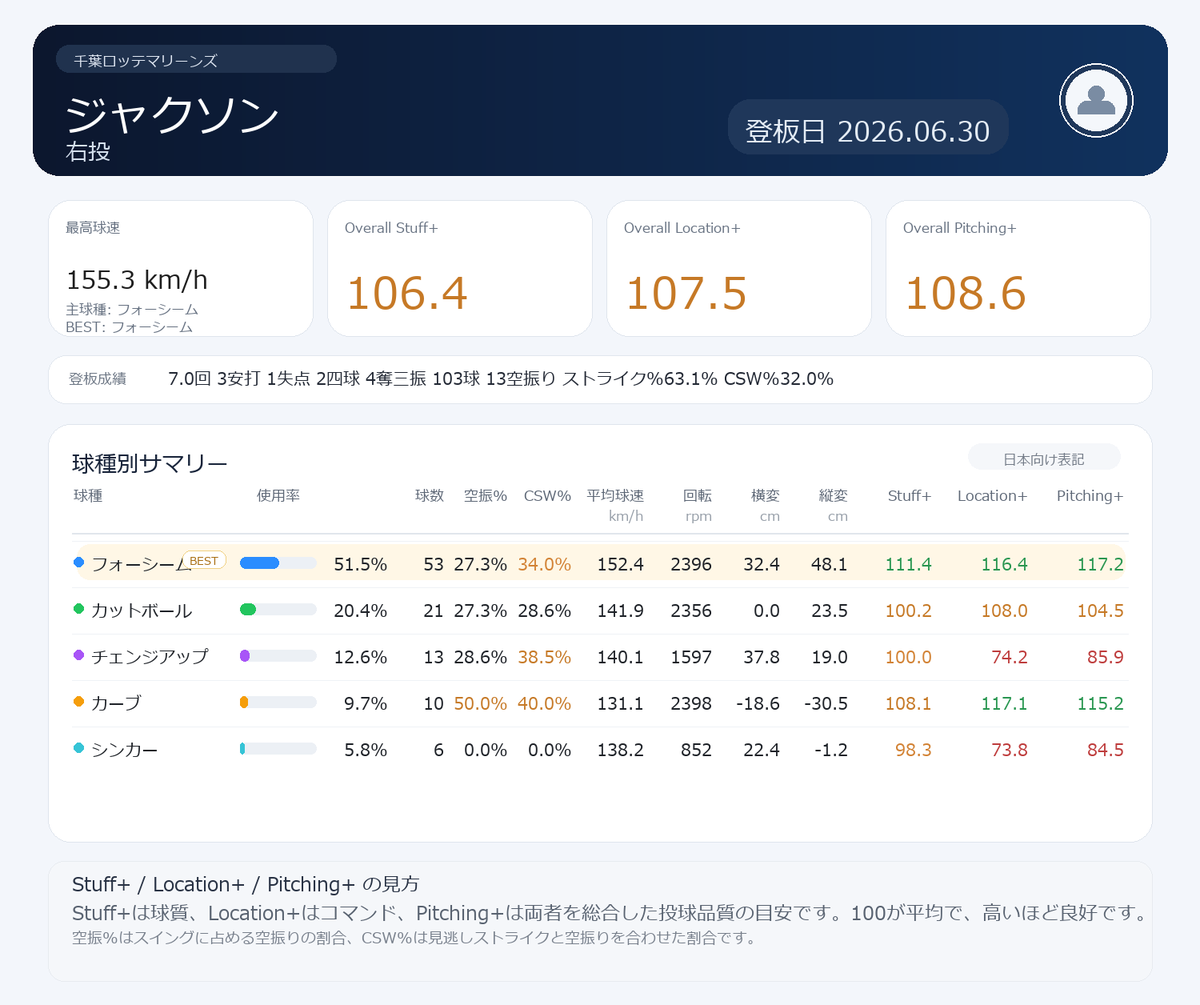1200x1005 pixels.
Task: Click the 使用率 column header
Action: 278,495
